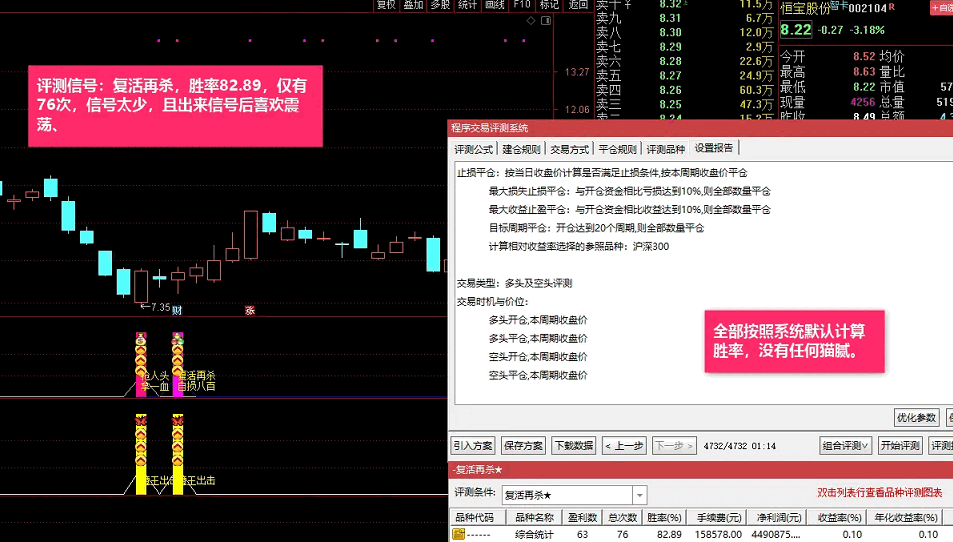Click the 8.22 current price
Screen dimensions: 953x542
(x=796, y=30)
